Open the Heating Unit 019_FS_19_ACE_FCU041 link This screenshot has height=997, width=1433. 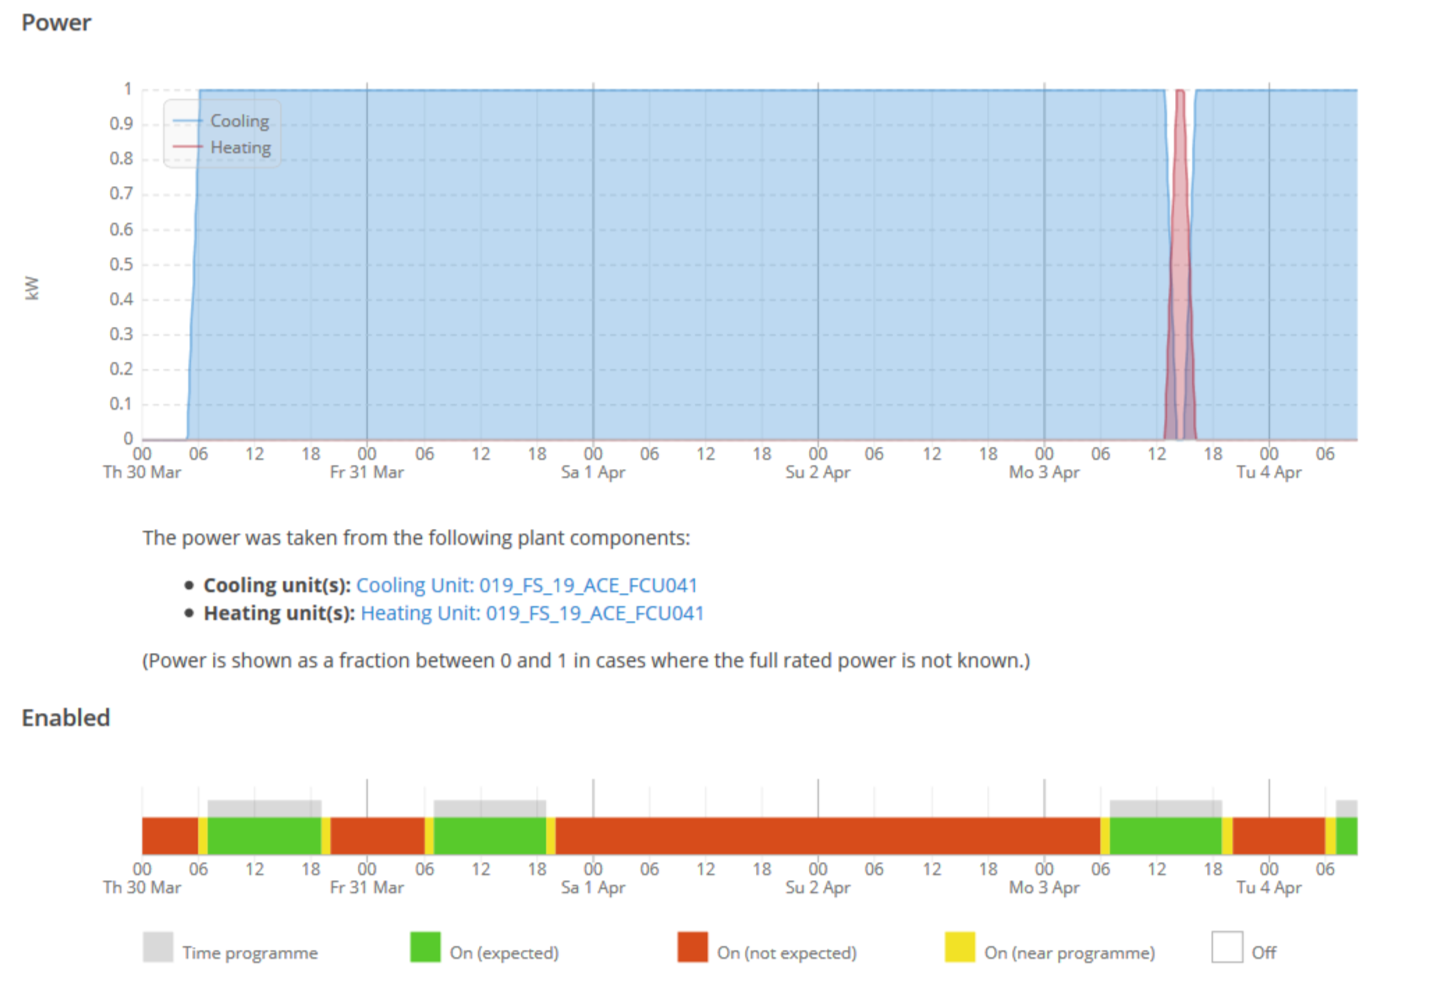[x=532, y=613]
